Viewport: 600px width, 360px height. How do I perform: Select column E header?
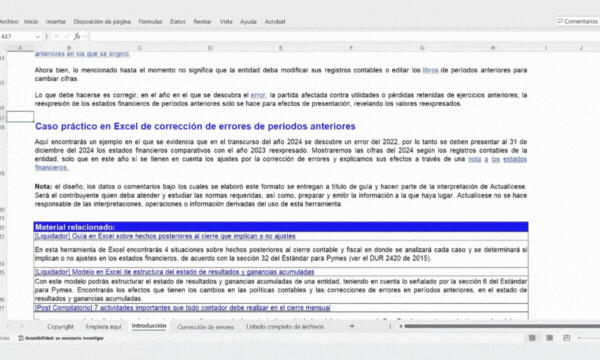point(280,48)
